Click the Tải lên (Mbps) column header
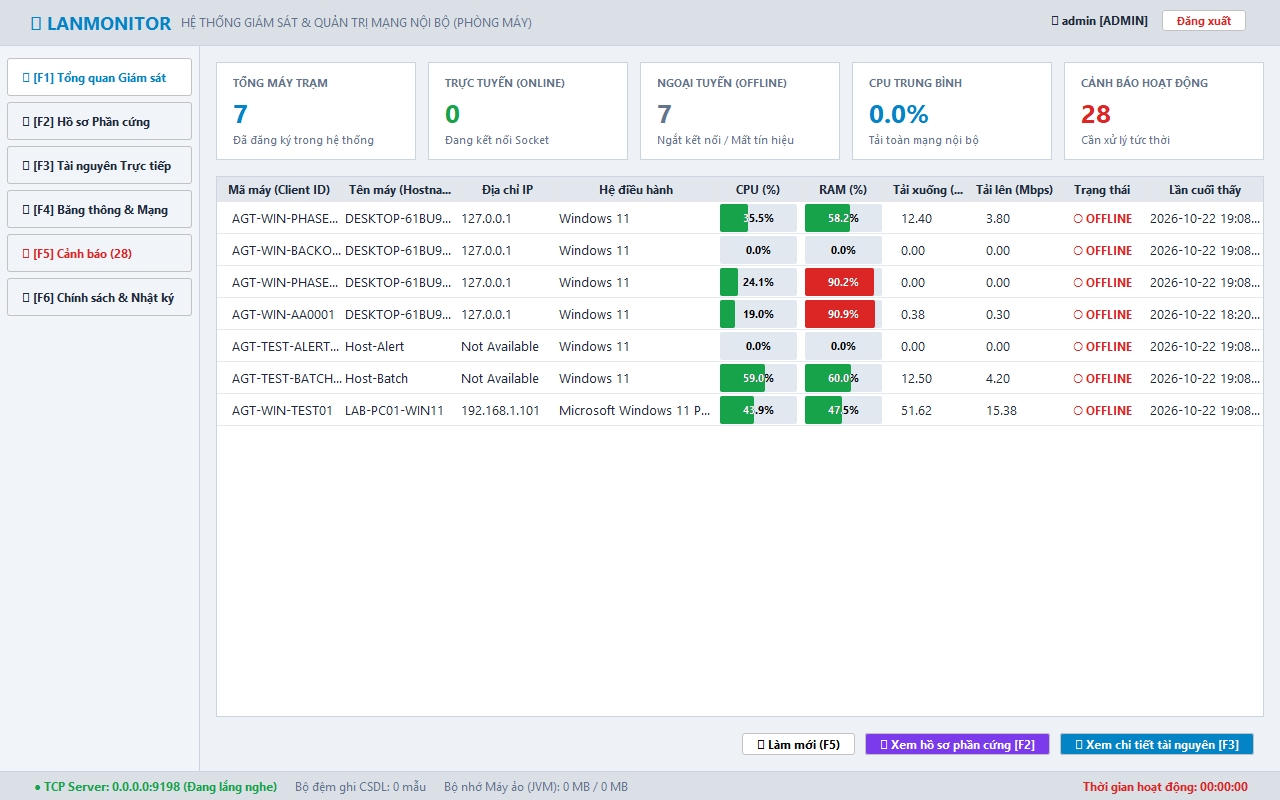This screenshot has width=1280, height=800. pyautogui.click(x=1014, y=190)
